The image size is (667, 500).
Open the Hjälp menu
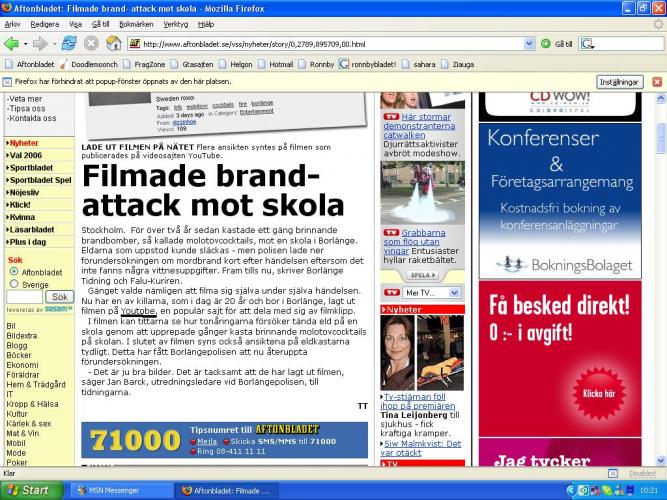206,24
